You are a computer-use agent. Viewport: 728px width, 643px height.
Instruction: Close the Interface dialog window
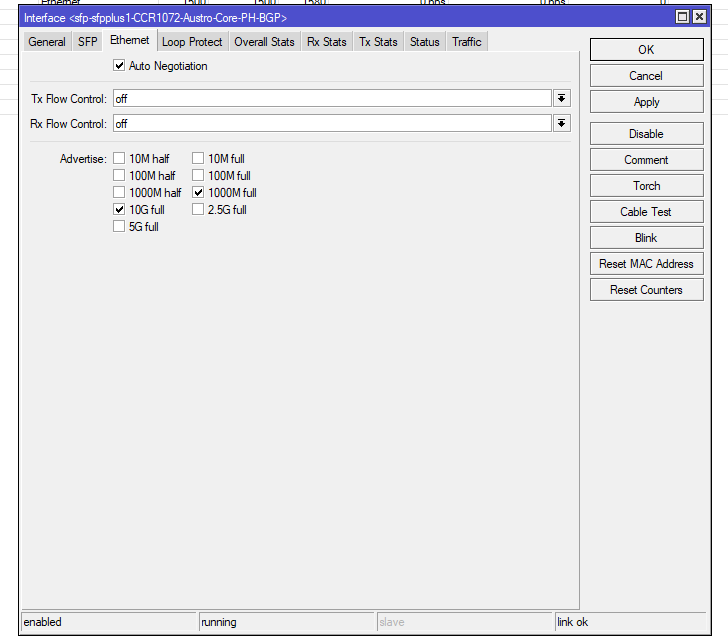[699, 17]
